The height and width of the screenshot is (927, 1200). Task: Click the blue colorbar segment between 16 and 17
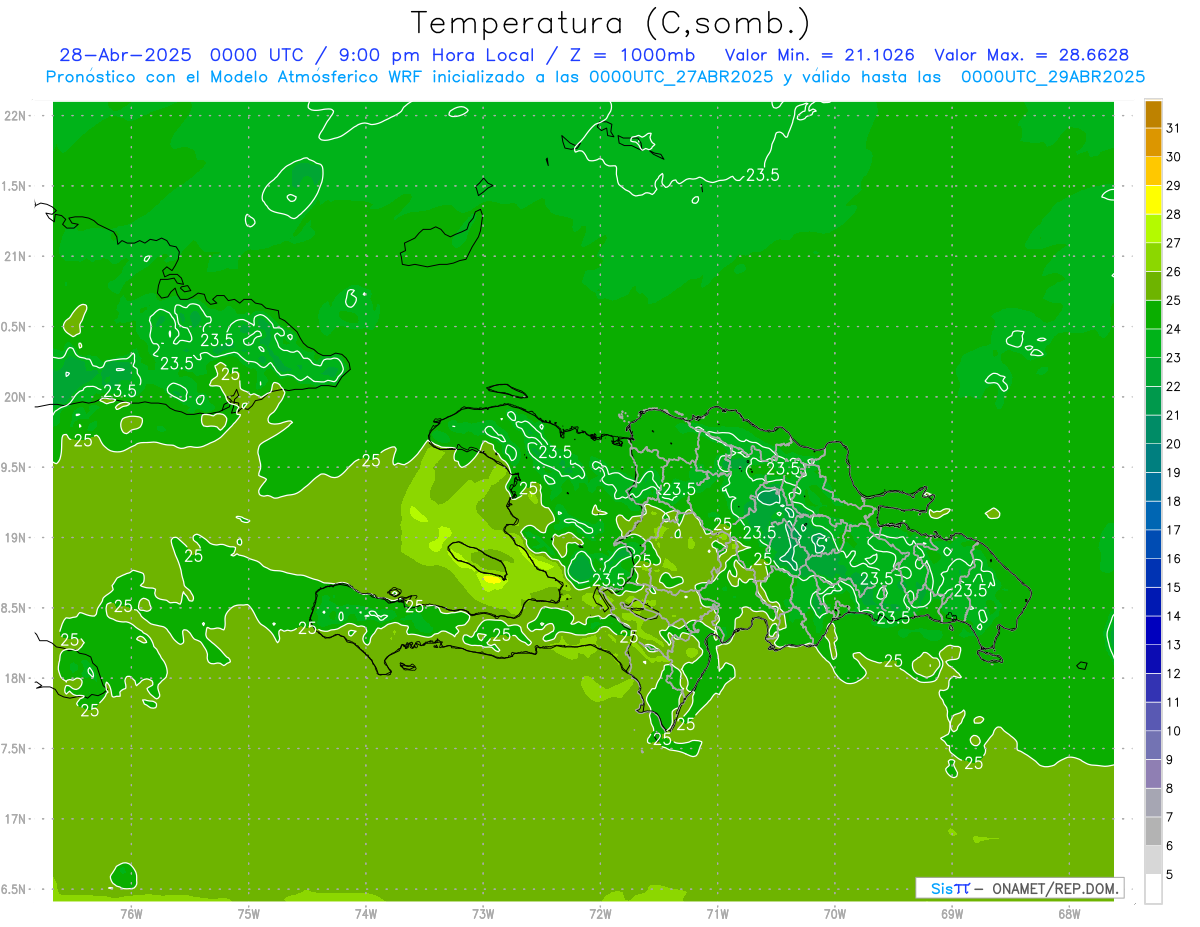[1153, 545]
